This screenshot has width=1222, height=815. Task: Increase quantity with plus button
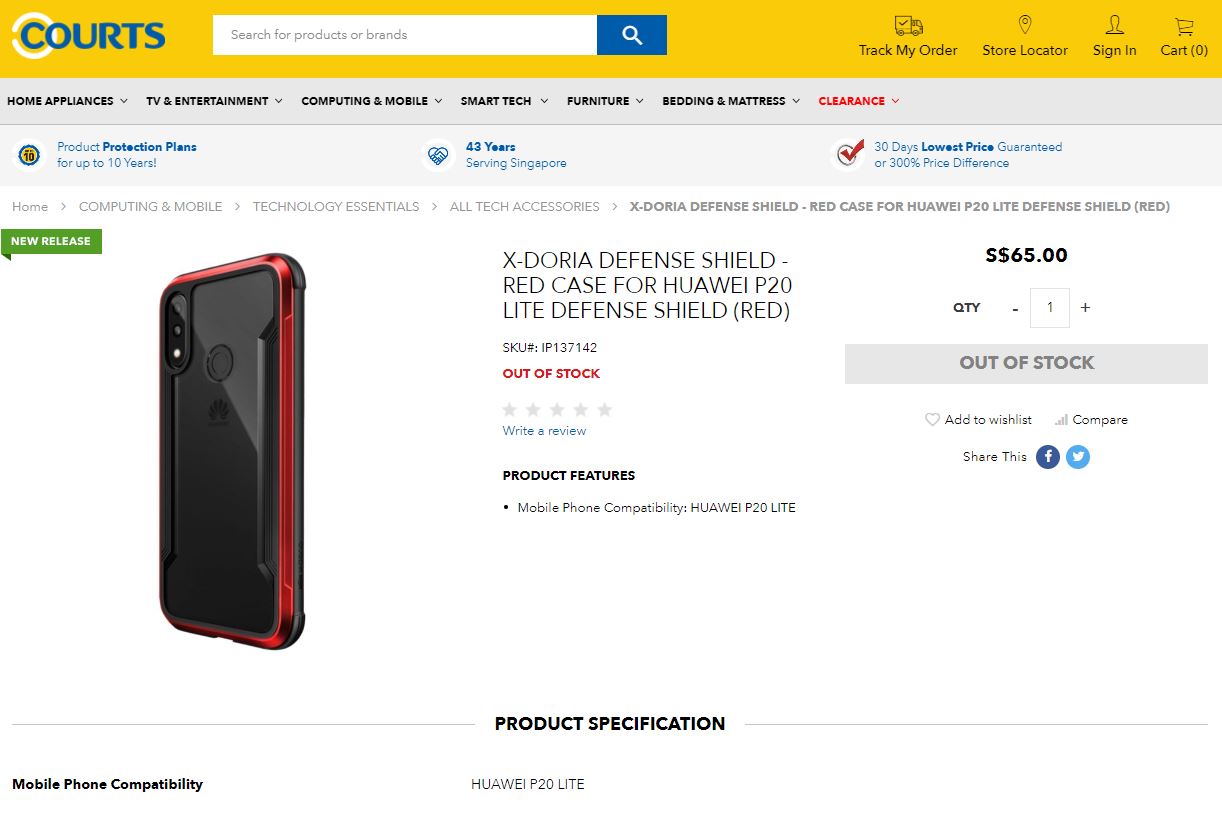click(x=1085, y=308)
